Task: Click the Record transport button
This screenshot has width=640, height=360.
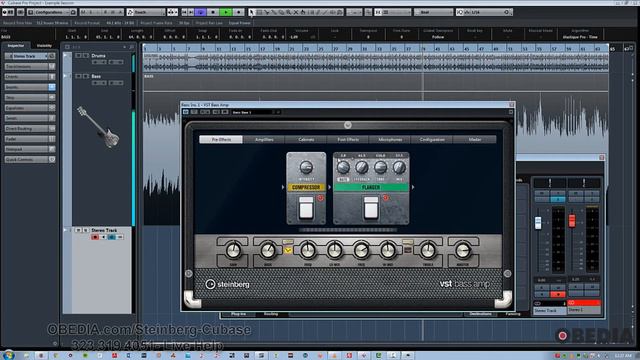Action: click(239, 12)
